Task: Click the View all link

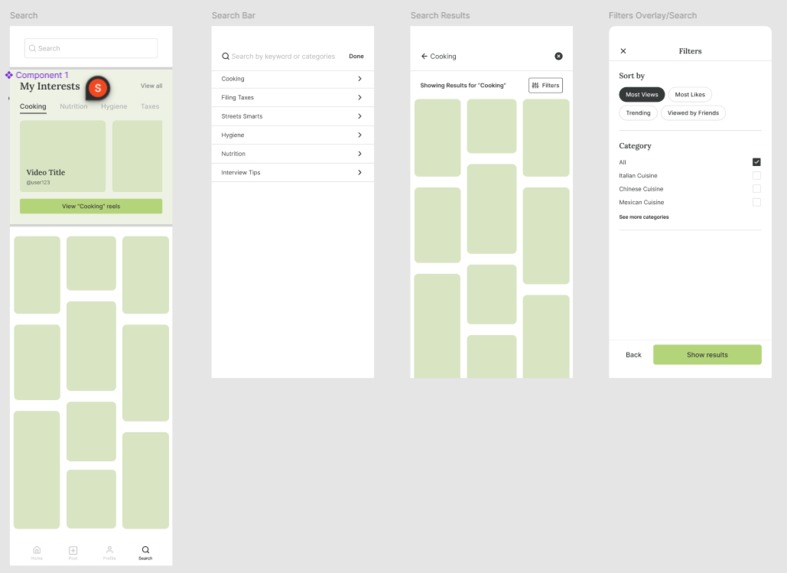Action: pos(151,86)
